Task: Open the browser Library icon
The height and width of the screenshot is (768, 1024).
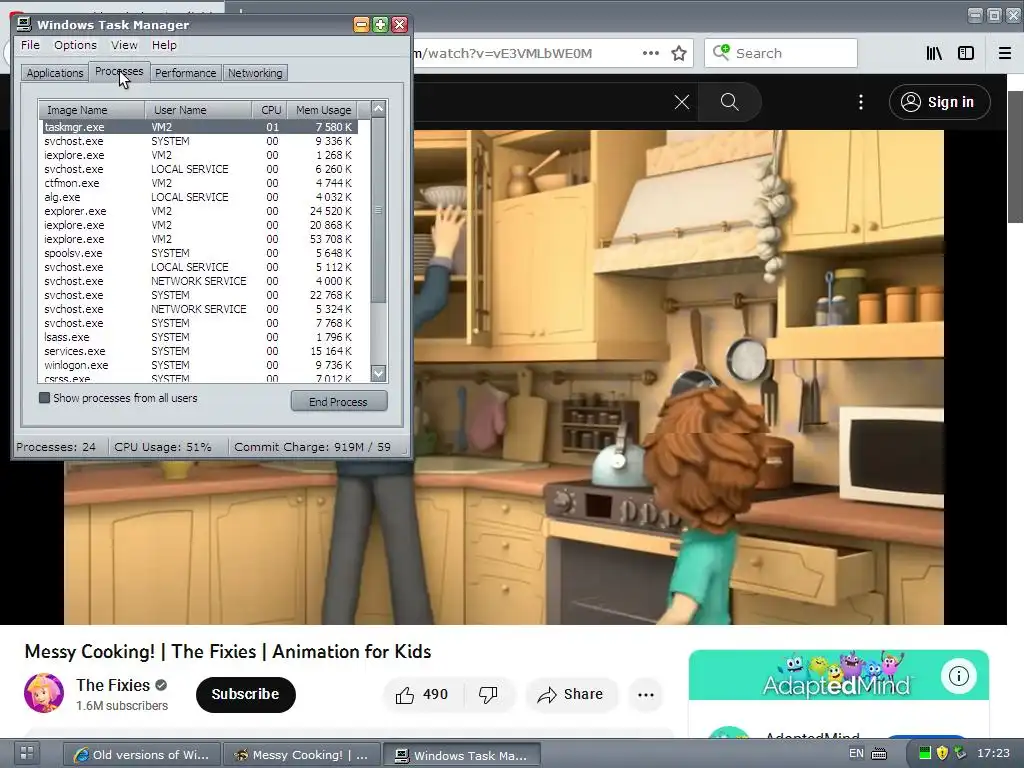Action: point(935,53)
